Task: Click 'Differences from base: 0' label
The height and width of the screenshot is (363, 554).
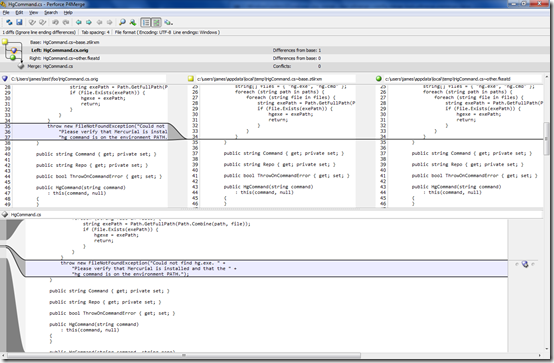Action: pos(297,58)
